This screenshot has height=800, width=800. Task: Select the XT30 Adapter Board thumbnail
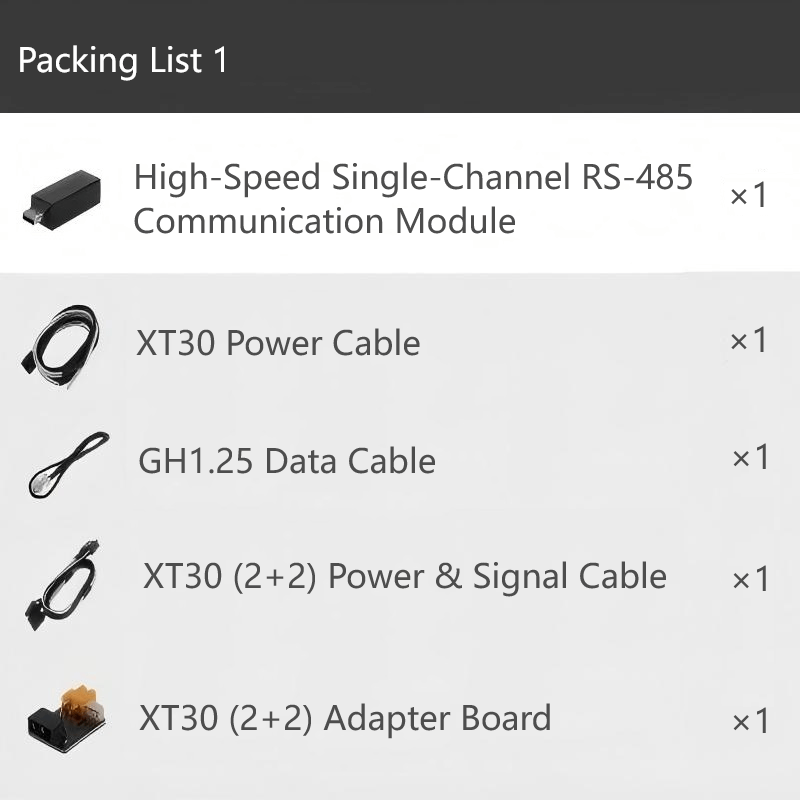click(x=66, y=720)
